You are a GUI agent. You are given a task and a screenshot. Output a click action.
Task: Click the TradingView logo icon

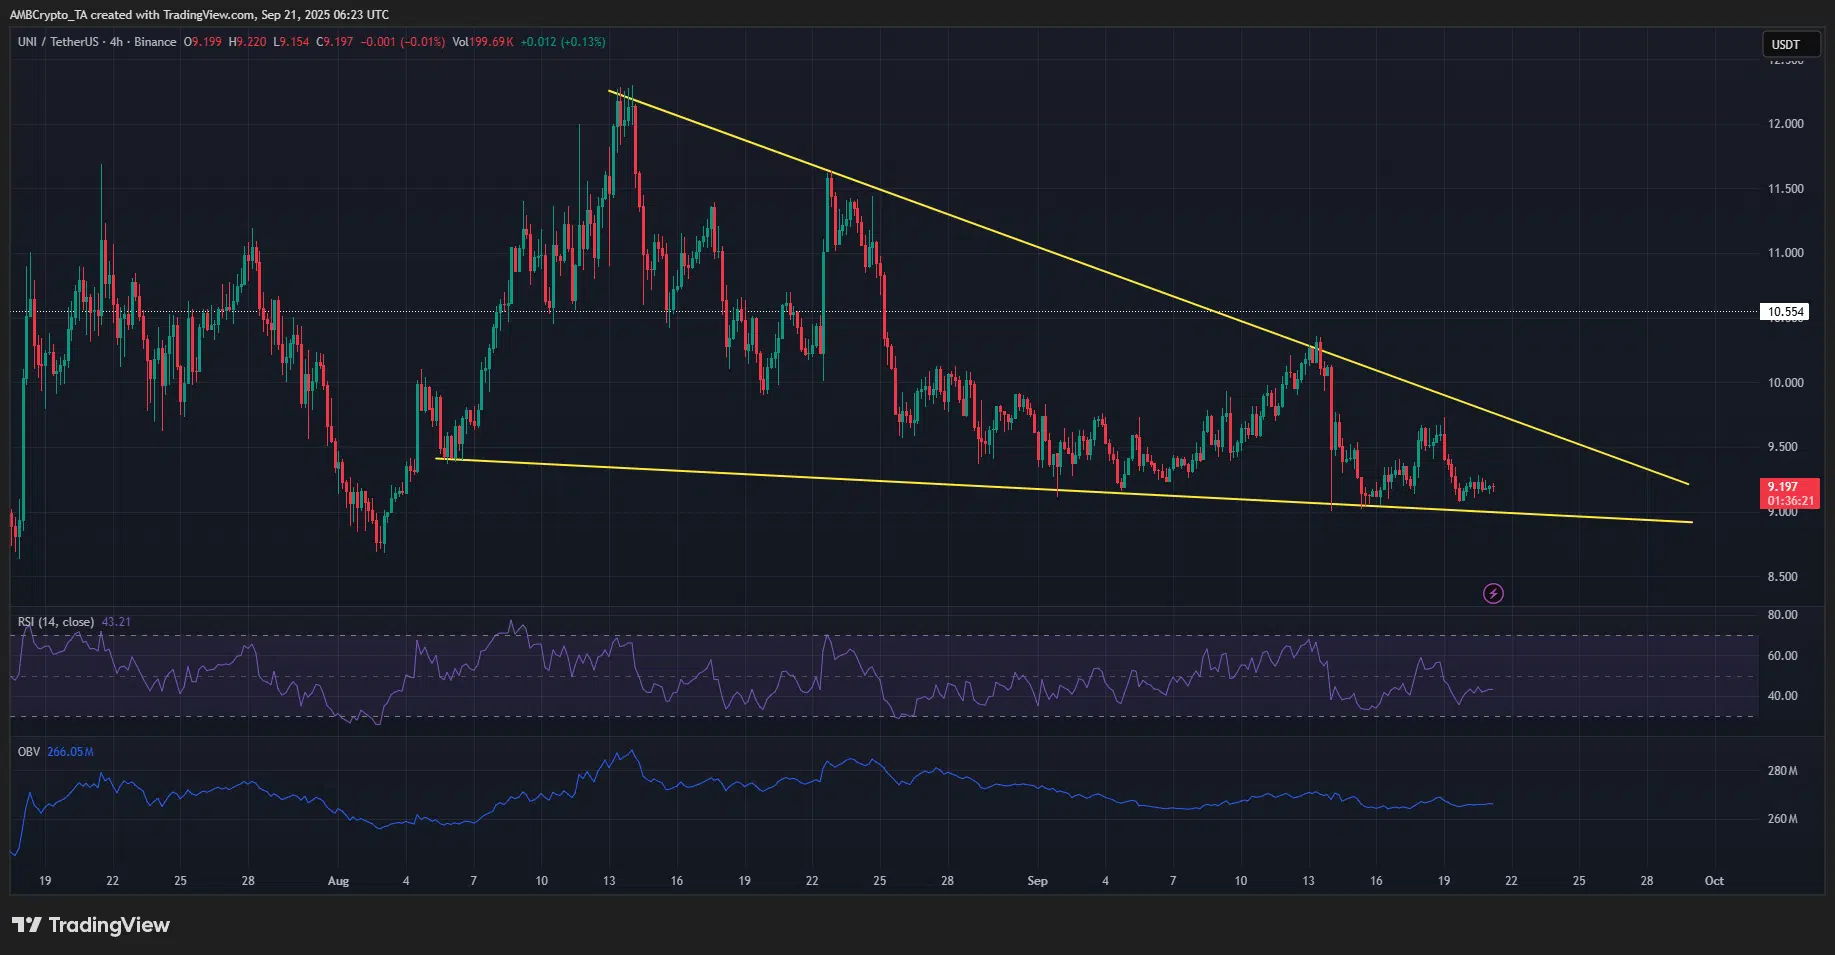pyautogui.click(x=27, y=925)
